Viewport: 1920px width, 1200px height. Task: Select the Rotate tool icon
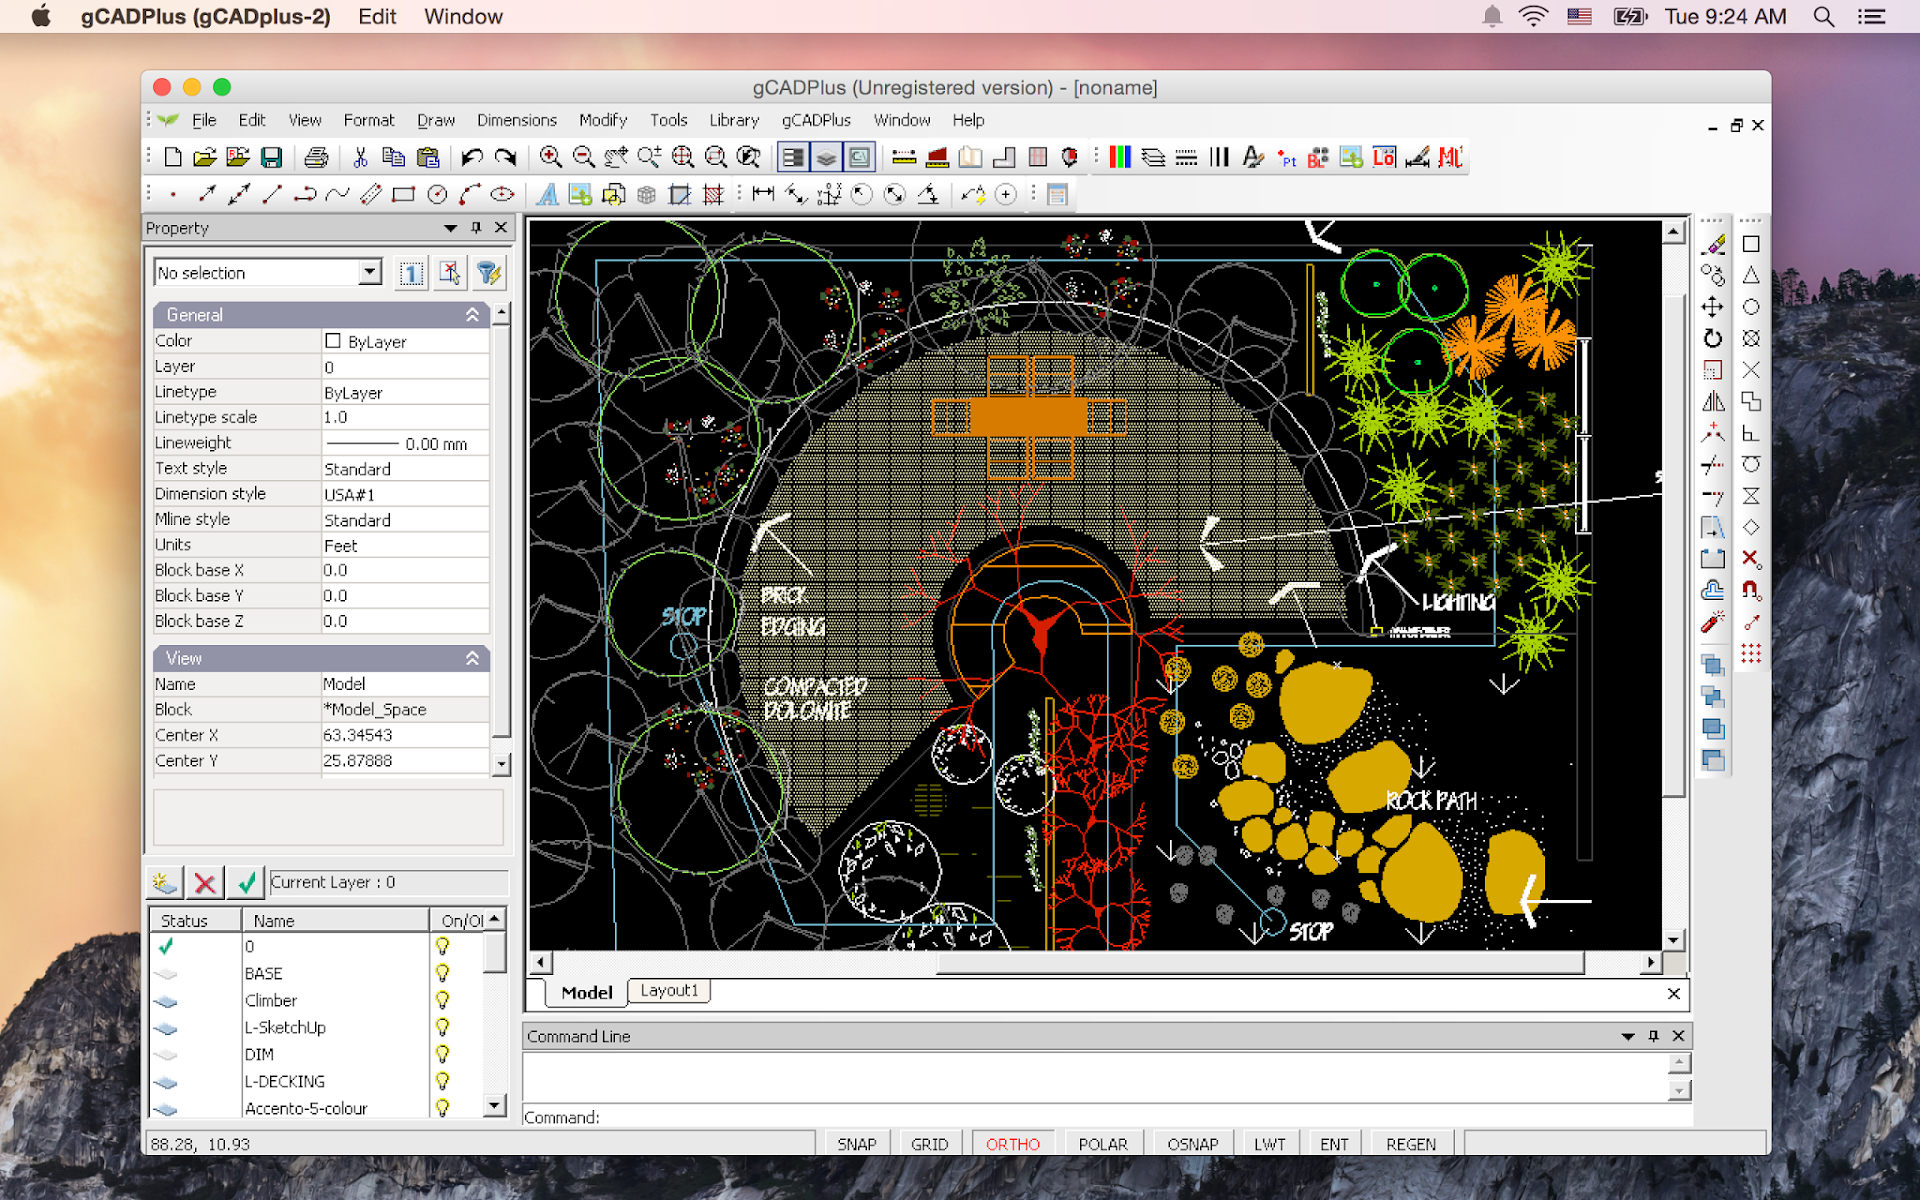point(1713,339)
